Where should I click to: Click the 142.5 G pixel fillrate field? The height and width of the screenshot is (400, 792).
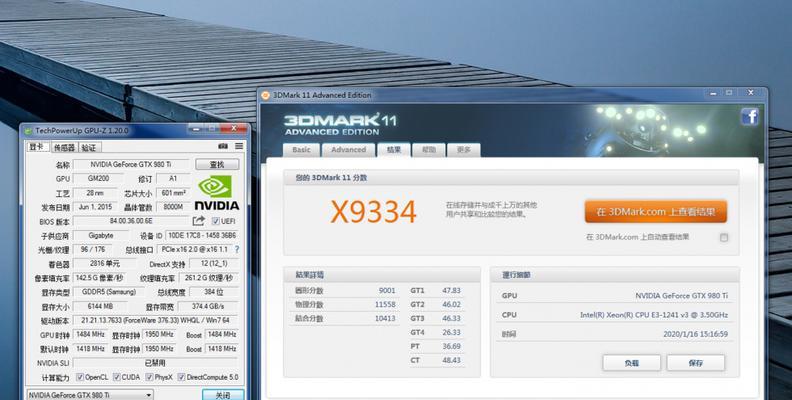[99, 278]
